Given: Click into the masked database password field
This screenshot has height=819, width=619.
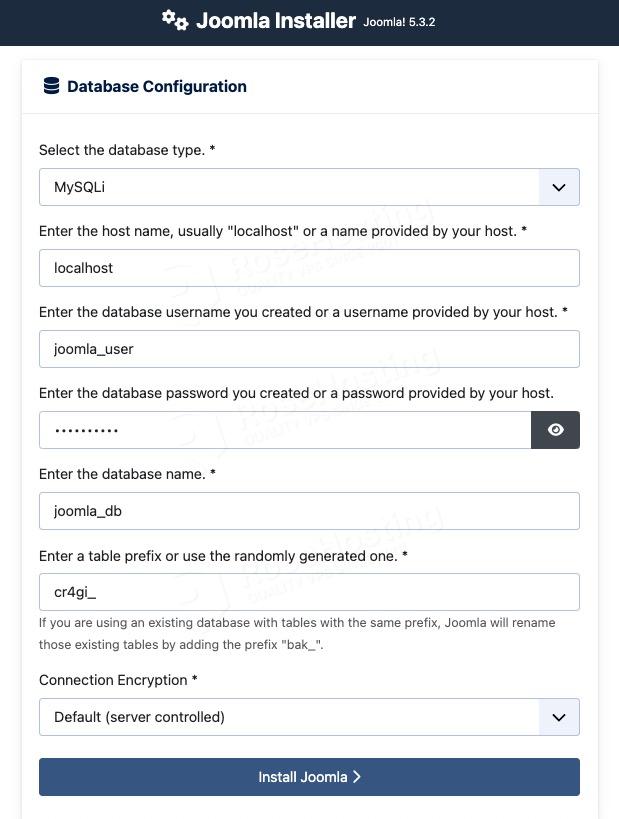Looking at the screenshot, I should (x=285, y=430).
